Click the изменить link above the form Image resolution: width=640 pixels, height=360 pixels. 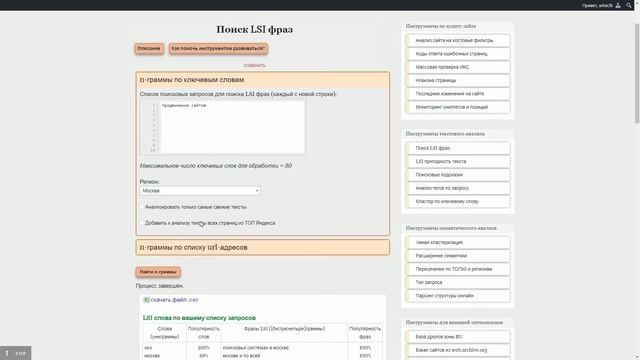tap(254, 65)
